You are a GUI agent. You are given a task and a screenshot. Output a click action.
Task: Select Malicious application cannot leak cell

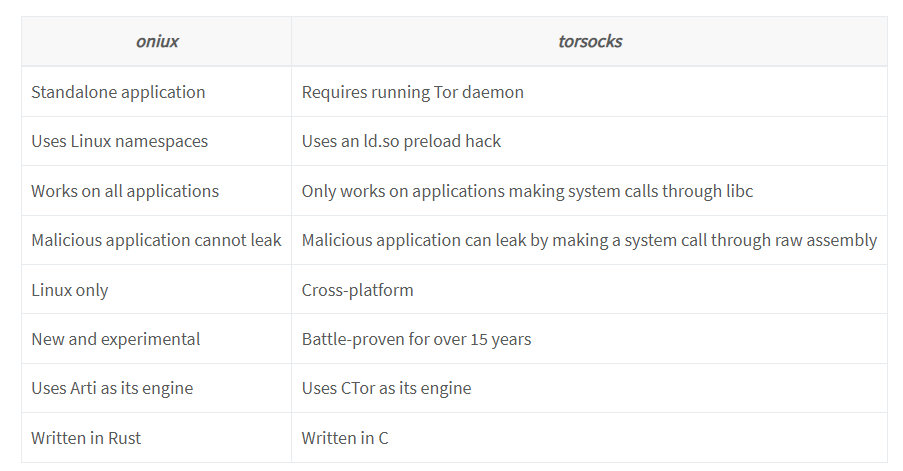[x=156, y=240]
